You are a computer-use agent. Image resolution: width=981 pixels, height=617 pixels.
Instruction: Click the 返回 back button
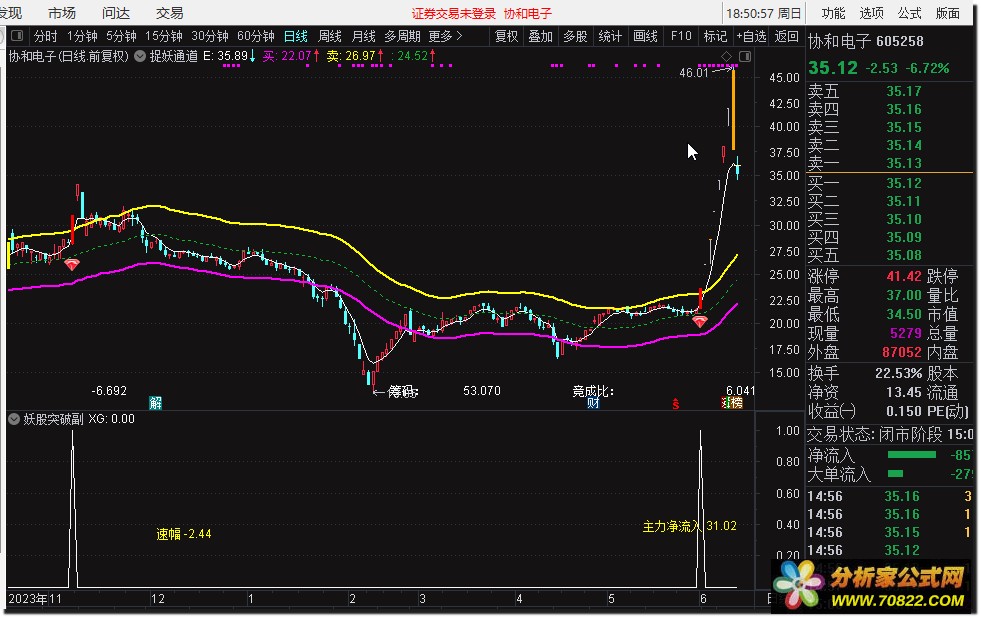(x=786, y=36)
